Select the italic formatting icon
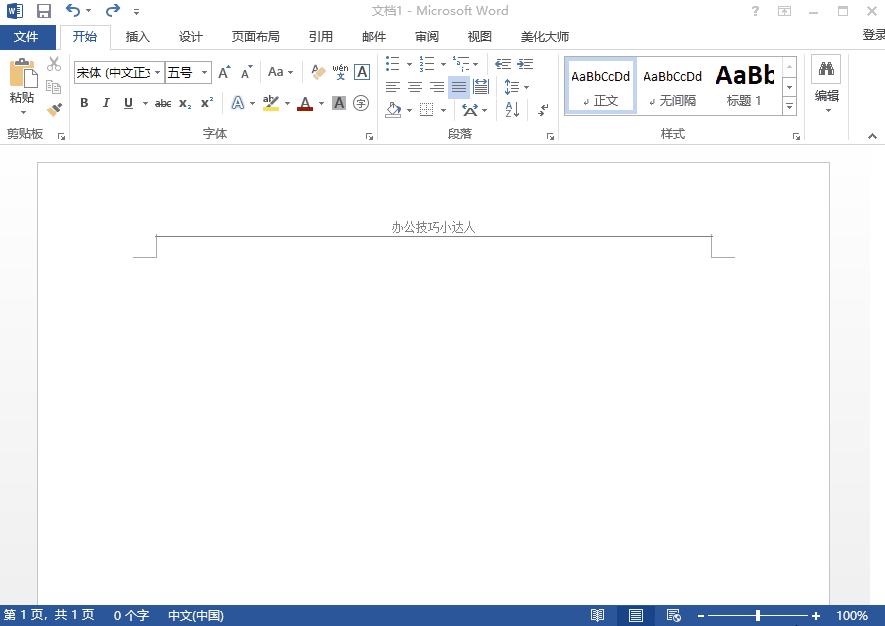Screen dimensions: 885x626 click(106, 103)
